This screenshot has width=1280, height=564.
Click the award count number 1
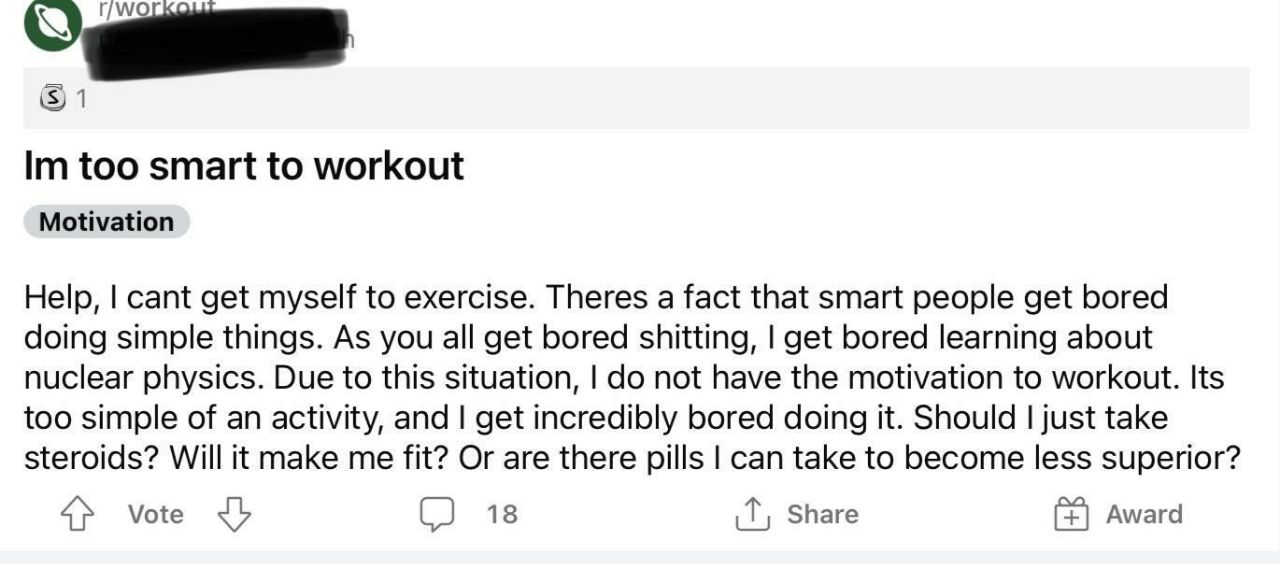[x=82, y=99]
